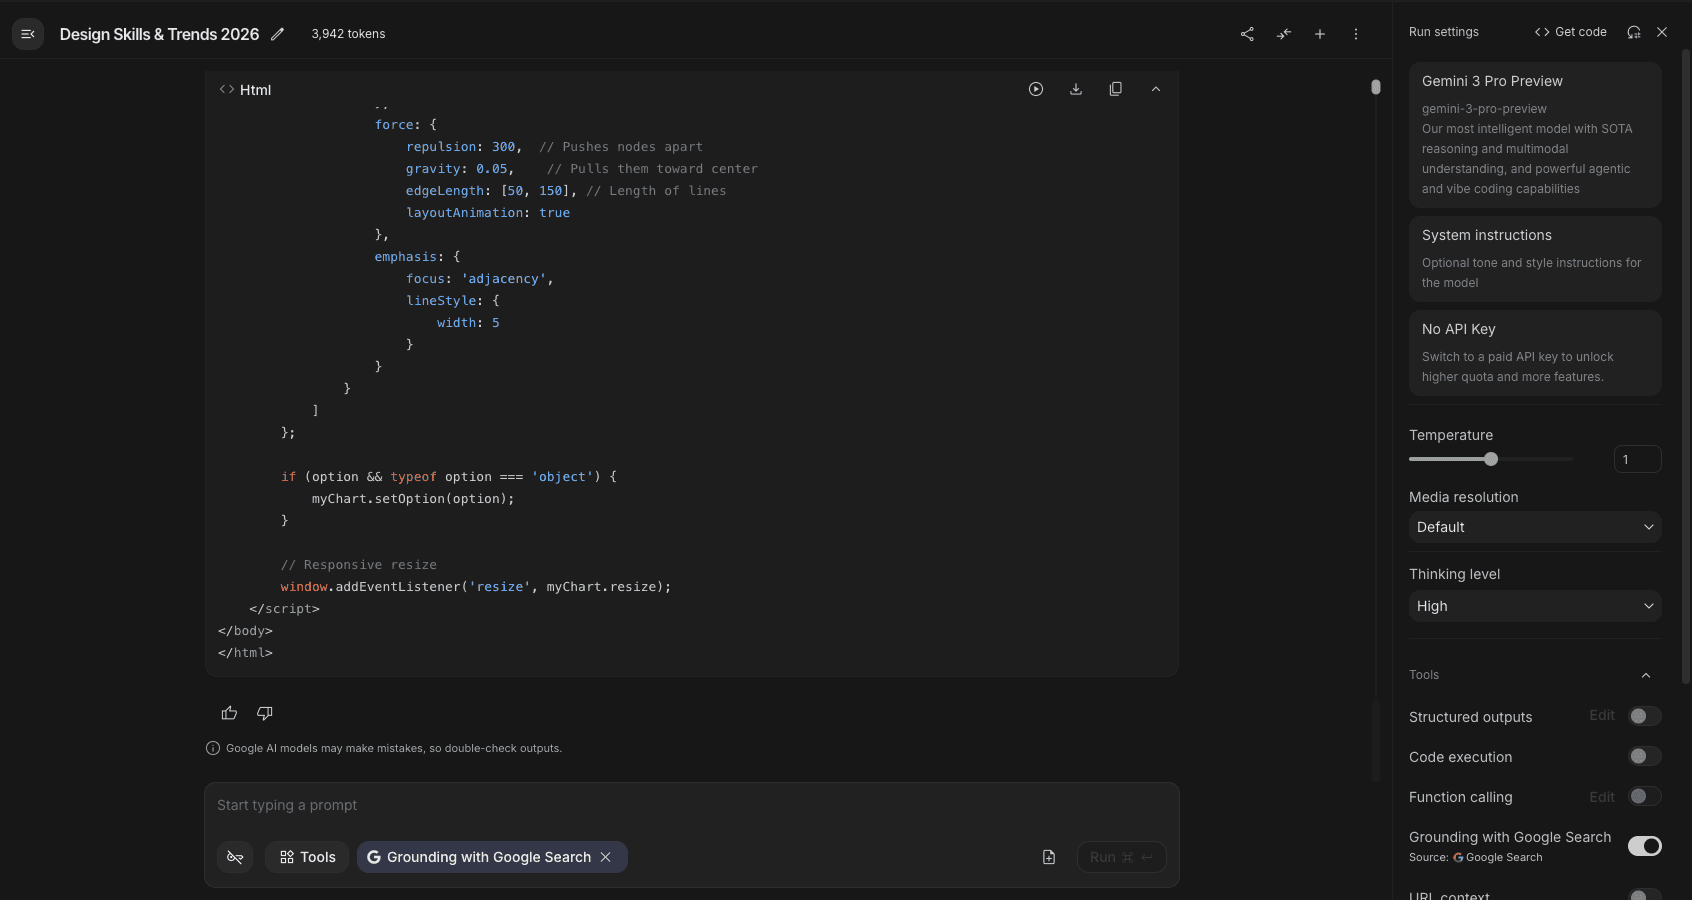This screenshot has width=1692, height=900.
Task: Start a new chat with plus icon
Action: tap(1320, 34)
